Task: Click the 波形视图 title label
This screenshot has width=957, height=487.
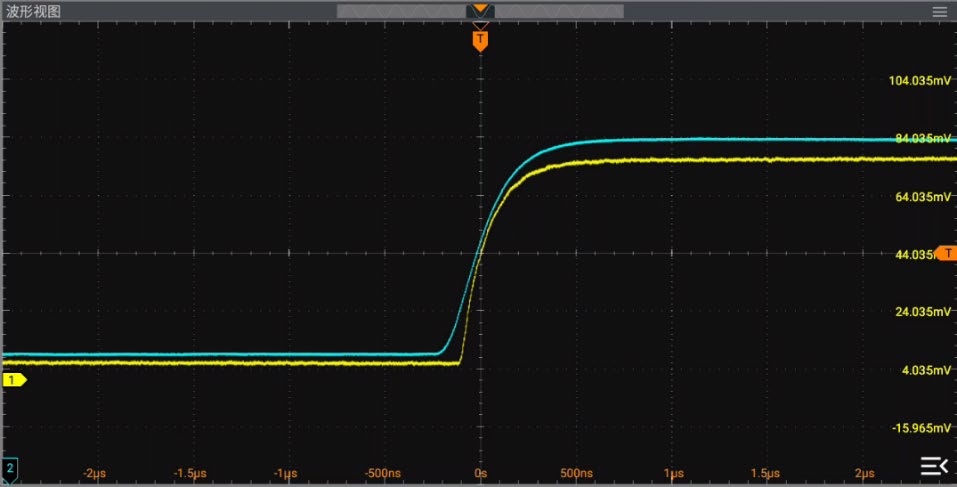Action: [33, 12]
